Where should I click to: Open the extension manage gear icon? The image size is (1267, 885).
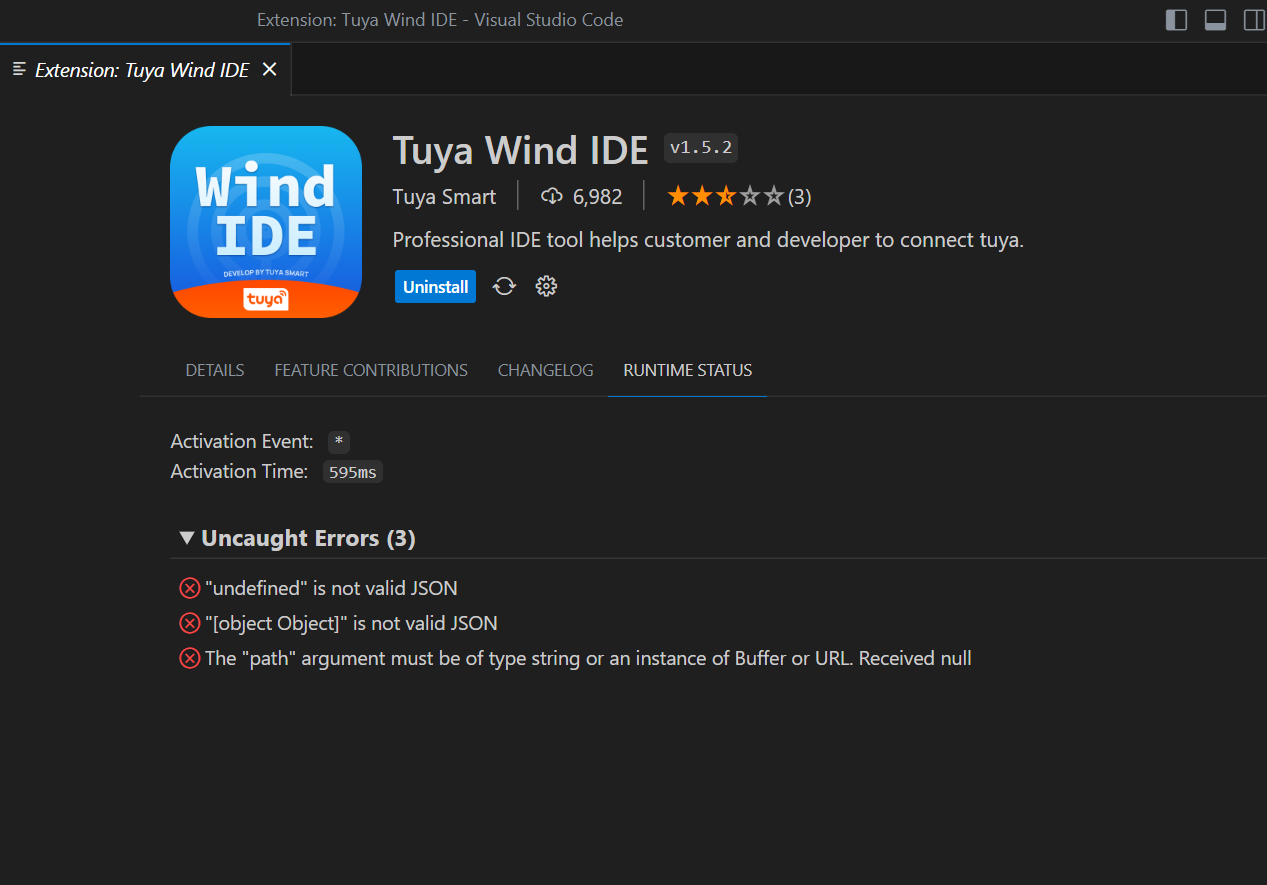pos(546,287)
